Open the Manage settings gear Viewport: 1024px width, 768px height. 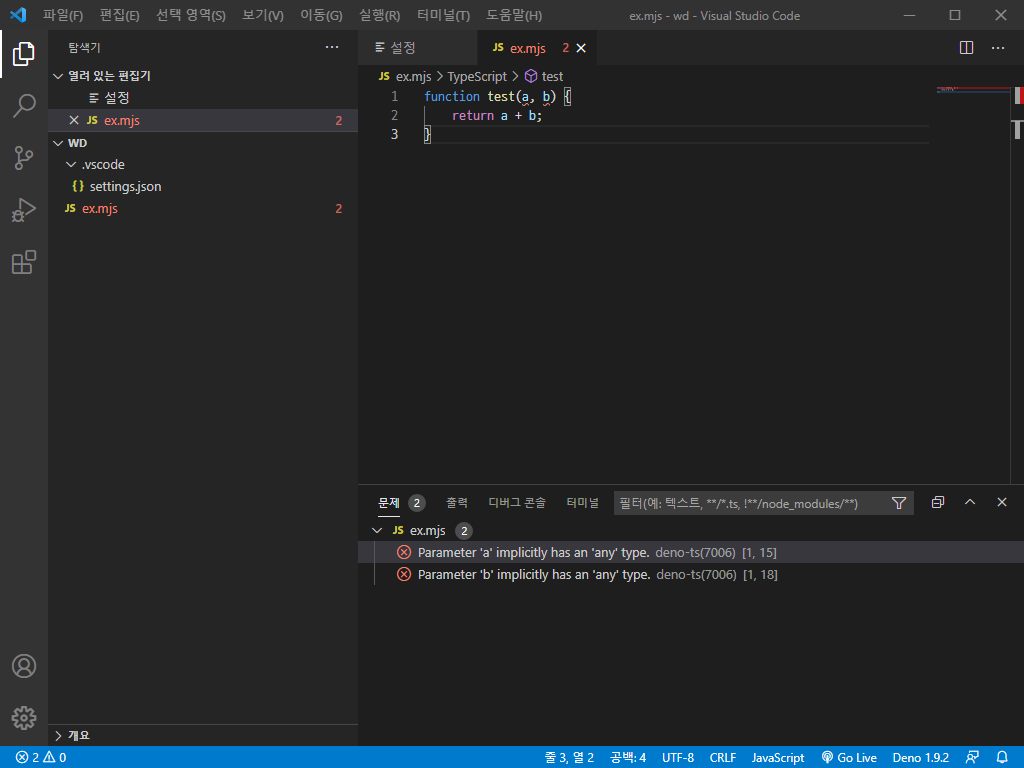24,718
